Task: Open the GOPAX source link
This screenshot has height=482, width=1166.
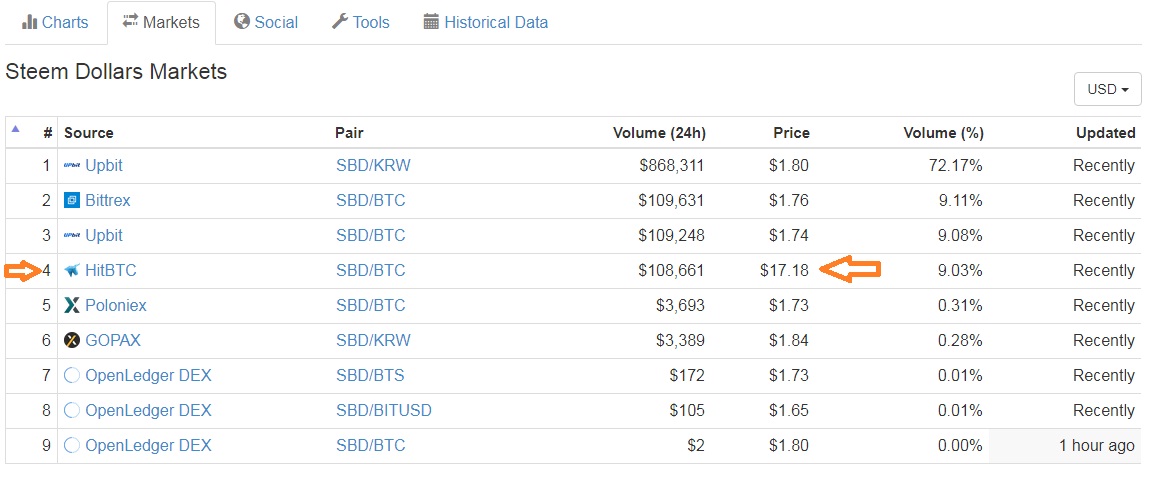Action: tap(113, 340)
